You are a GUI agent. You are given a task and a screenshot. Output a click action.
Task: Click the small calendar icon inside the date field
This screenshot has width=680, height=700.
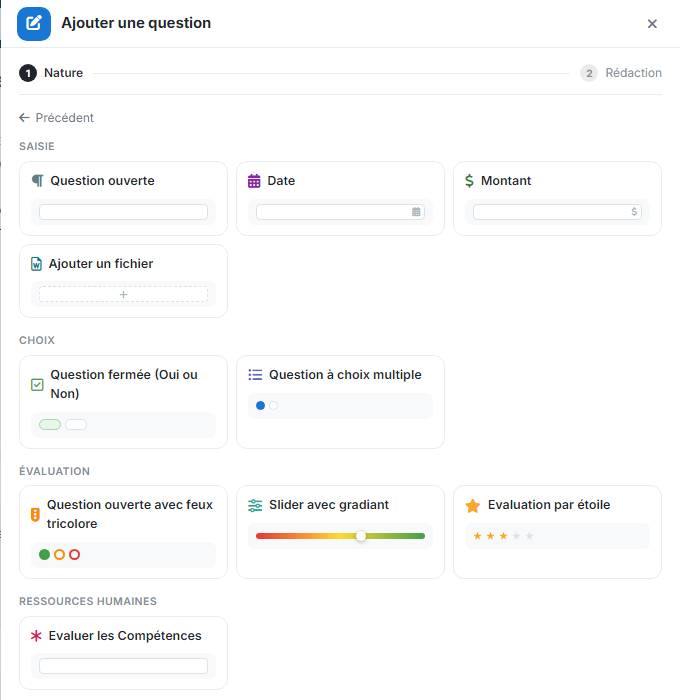[x=416, y=212]
